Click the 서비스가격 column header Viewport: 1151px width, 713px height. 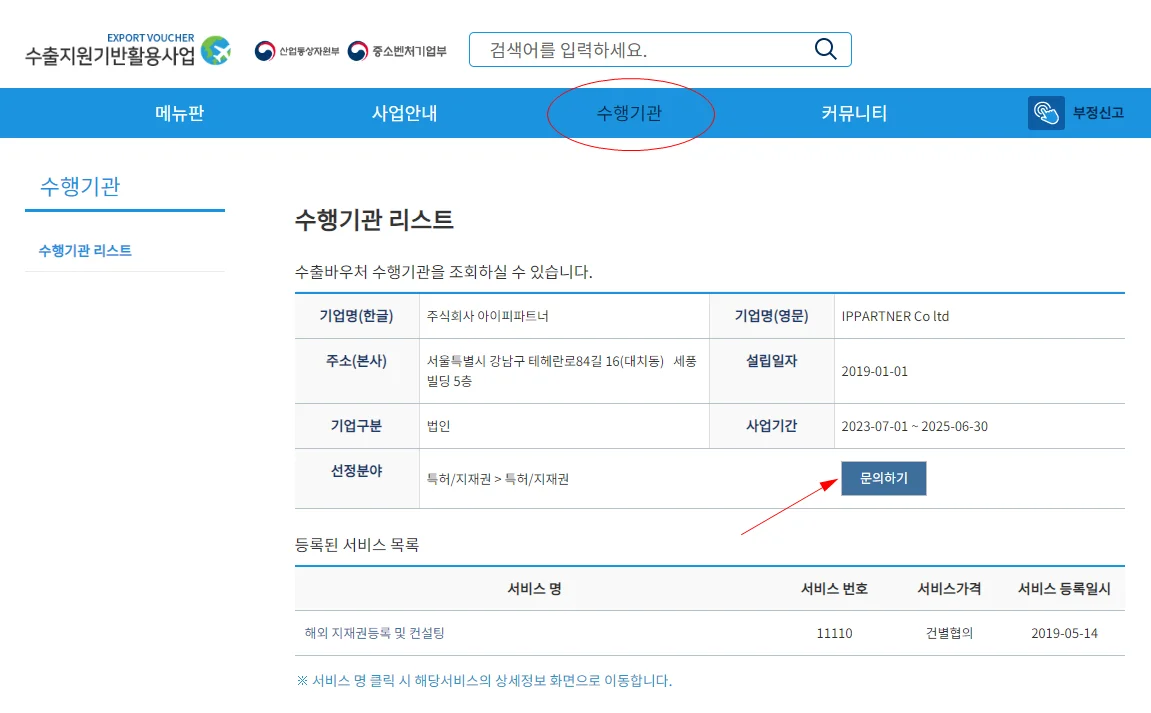pos(949,588)
